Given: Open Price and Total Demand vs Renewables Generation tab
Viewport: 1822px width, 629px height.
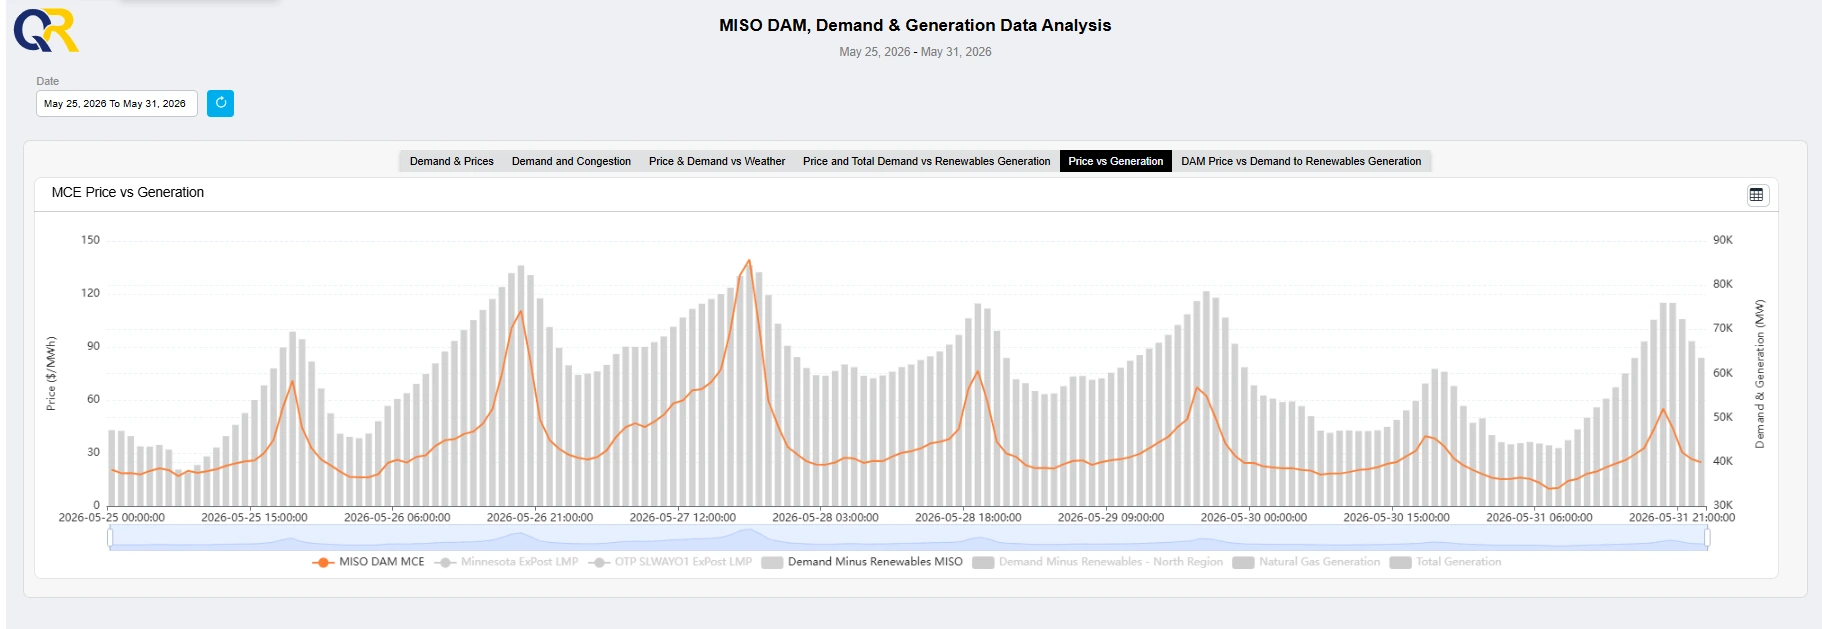Looking at the screenshot, I should pyautogui.click(x=926, y=161).
